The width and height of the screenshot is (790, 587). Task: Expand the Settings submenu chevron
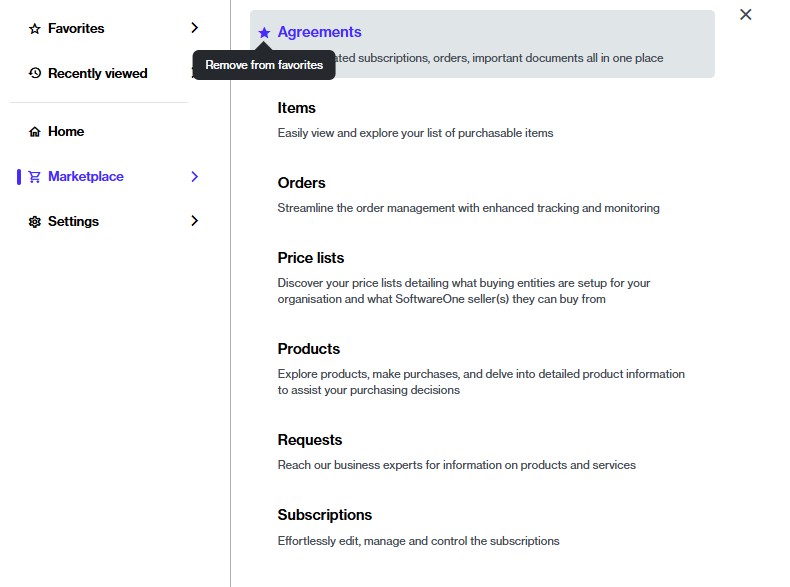coord(194,221)
